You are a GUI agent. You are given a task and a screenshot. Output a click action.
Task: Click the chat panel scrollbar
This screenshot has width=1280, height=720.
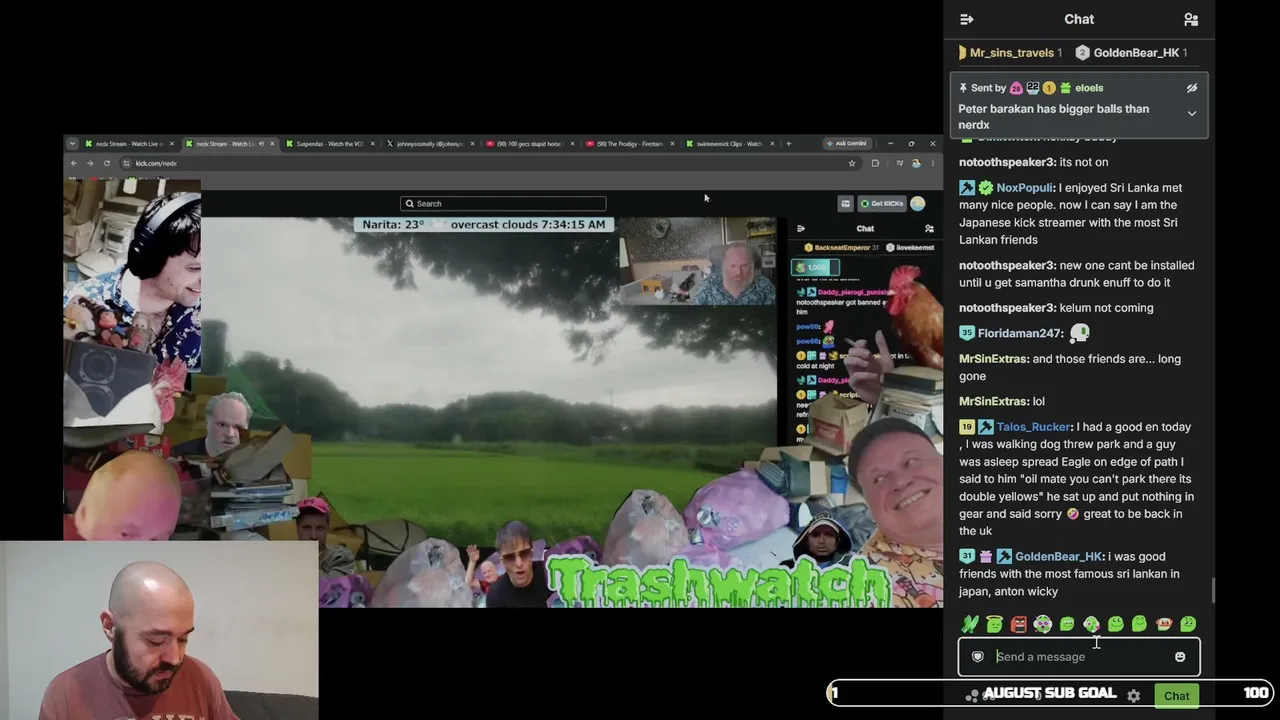click(x=1212, y=590)
